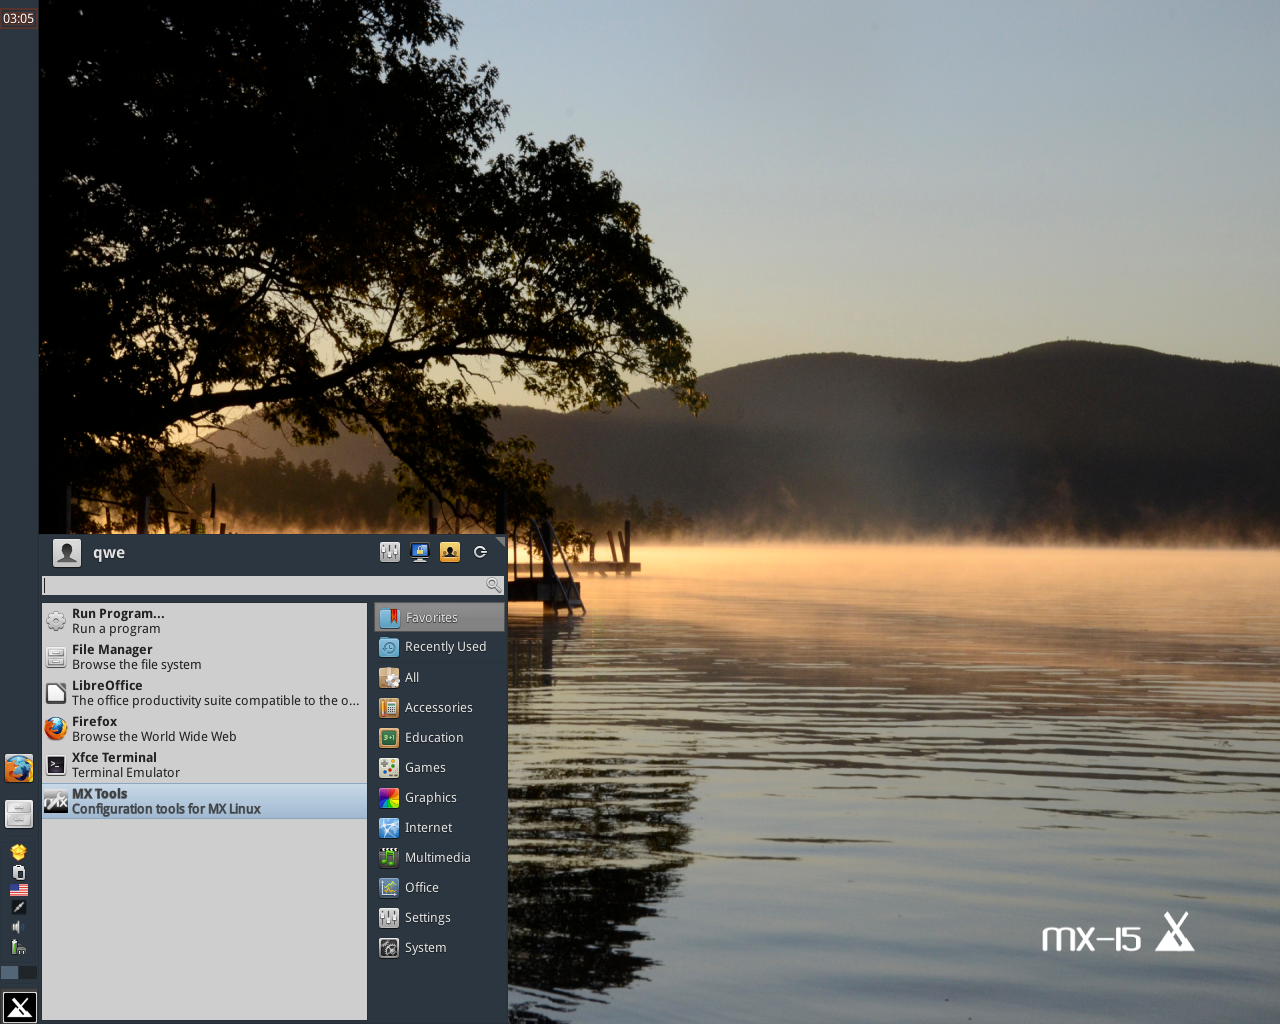Click the Log Out icon in menu header

tap(480, 552)
